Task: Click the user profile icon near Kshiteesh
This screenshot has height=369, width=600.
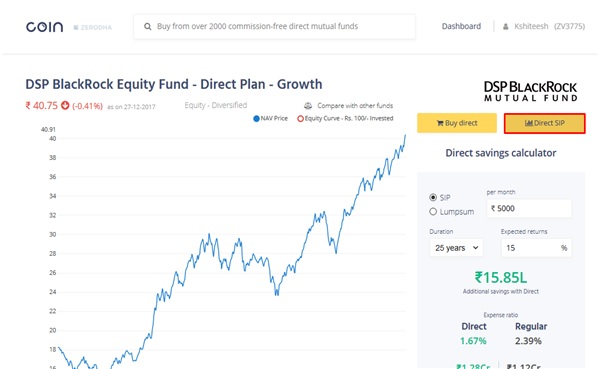Action: point(505,26)
